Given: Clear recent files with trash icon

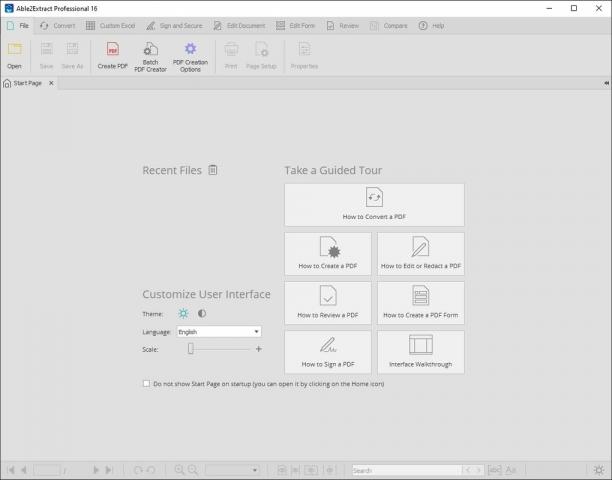Looking at the screenshot, I should [x=213, y=170].
